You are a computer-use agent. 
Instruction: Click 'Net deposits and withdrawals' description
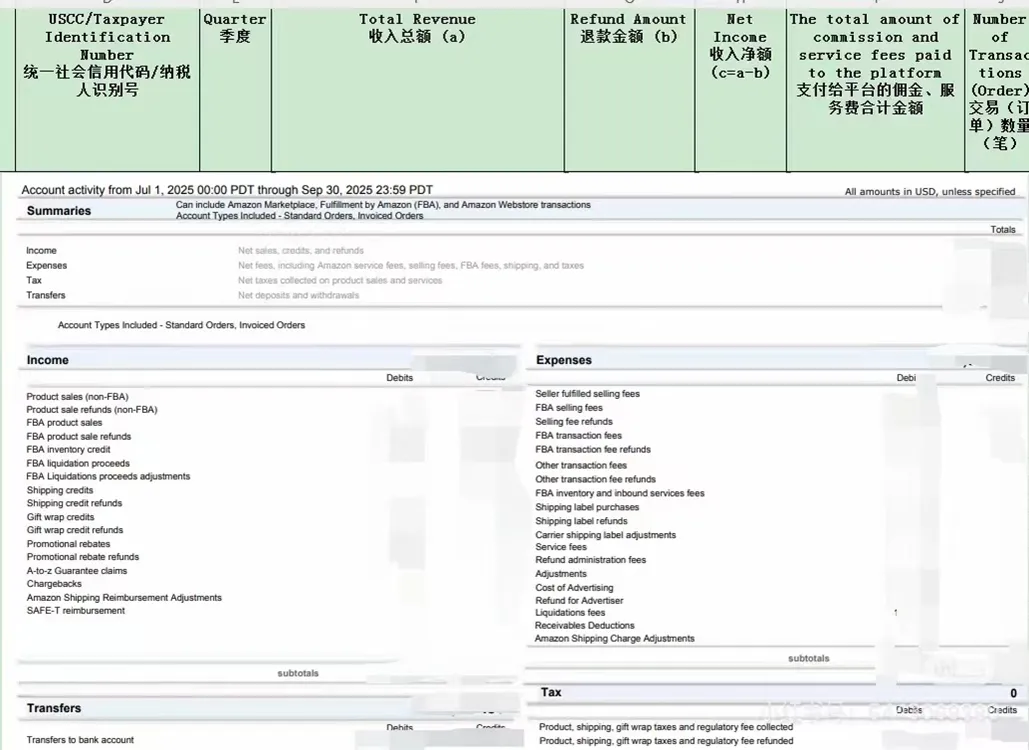(299, 295)
